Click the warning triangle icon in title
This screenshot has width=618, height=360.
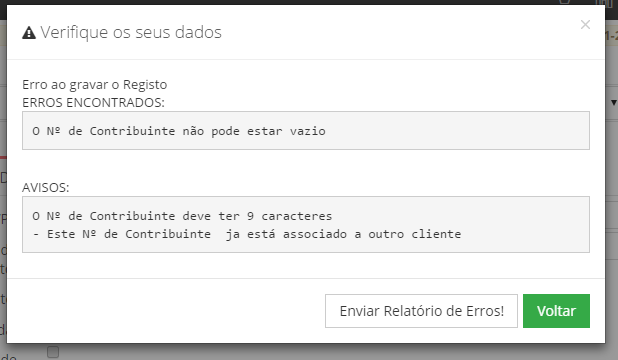pyautogui.click(x=29, y=32)
